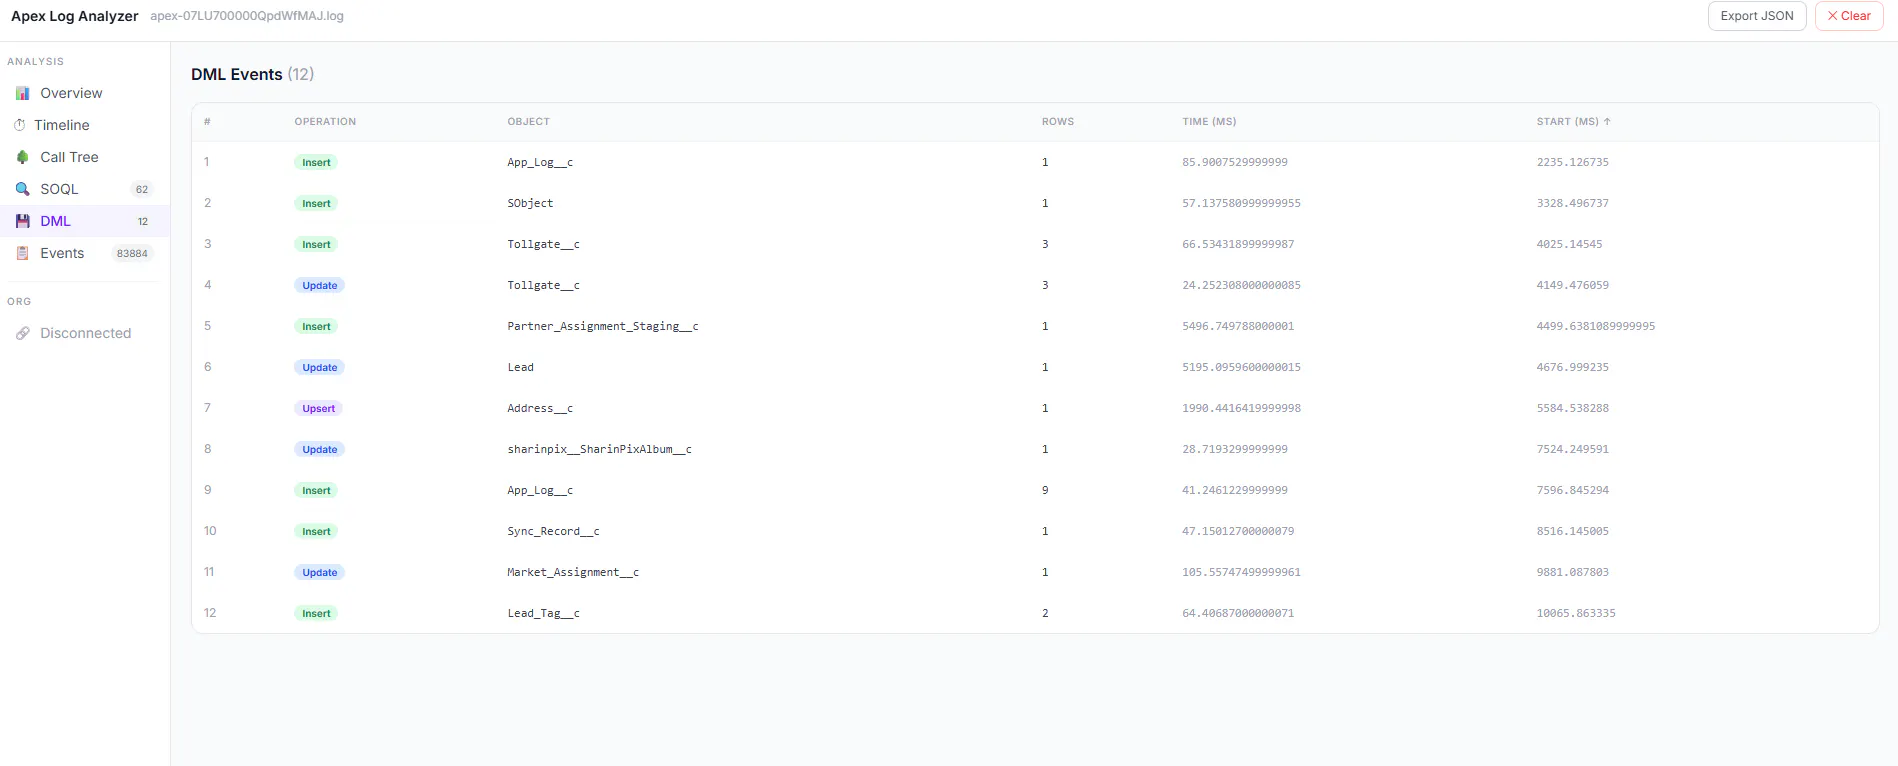Click the Disconnected link icon
This screenshot has width=1898, height=766.
22,333
